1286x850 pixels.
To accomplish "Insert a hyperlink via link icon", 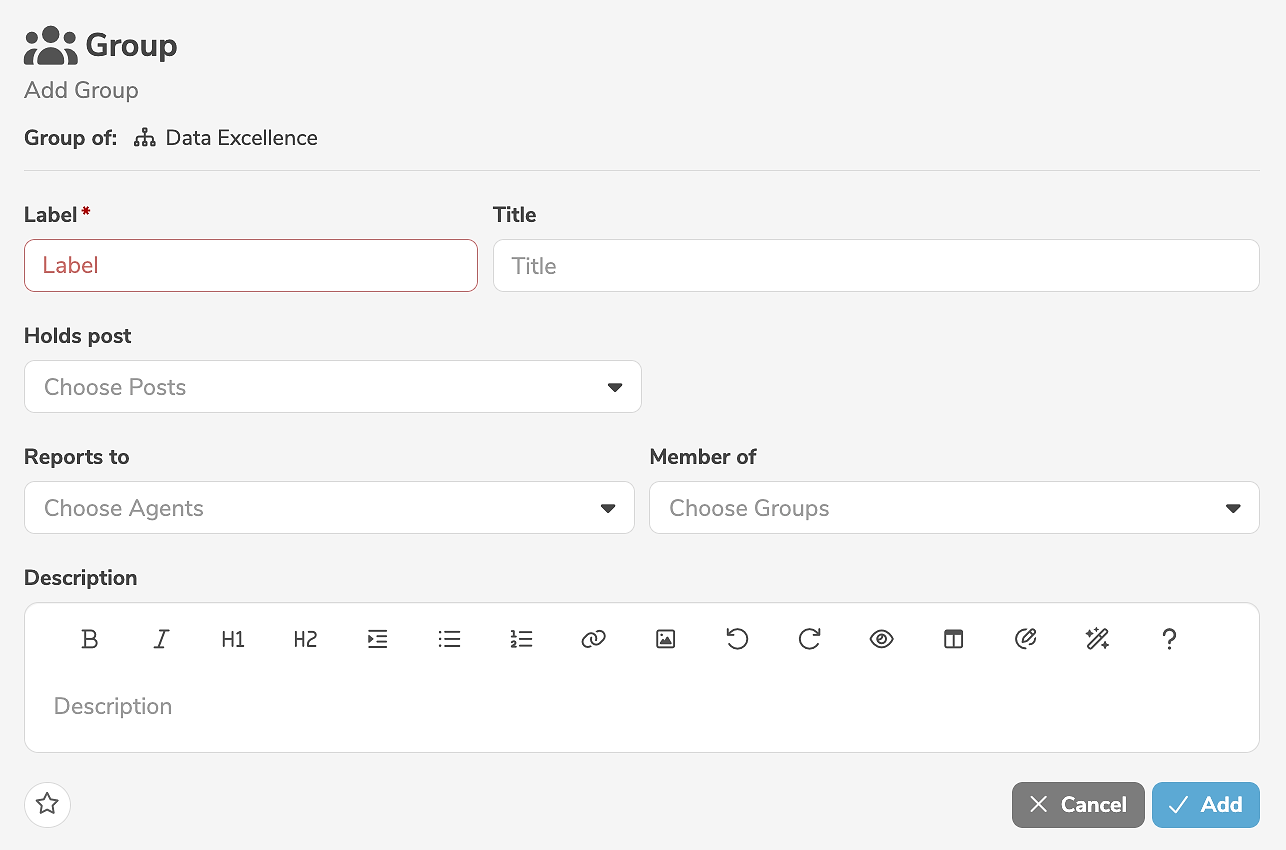I will click(x=593, y=639).
